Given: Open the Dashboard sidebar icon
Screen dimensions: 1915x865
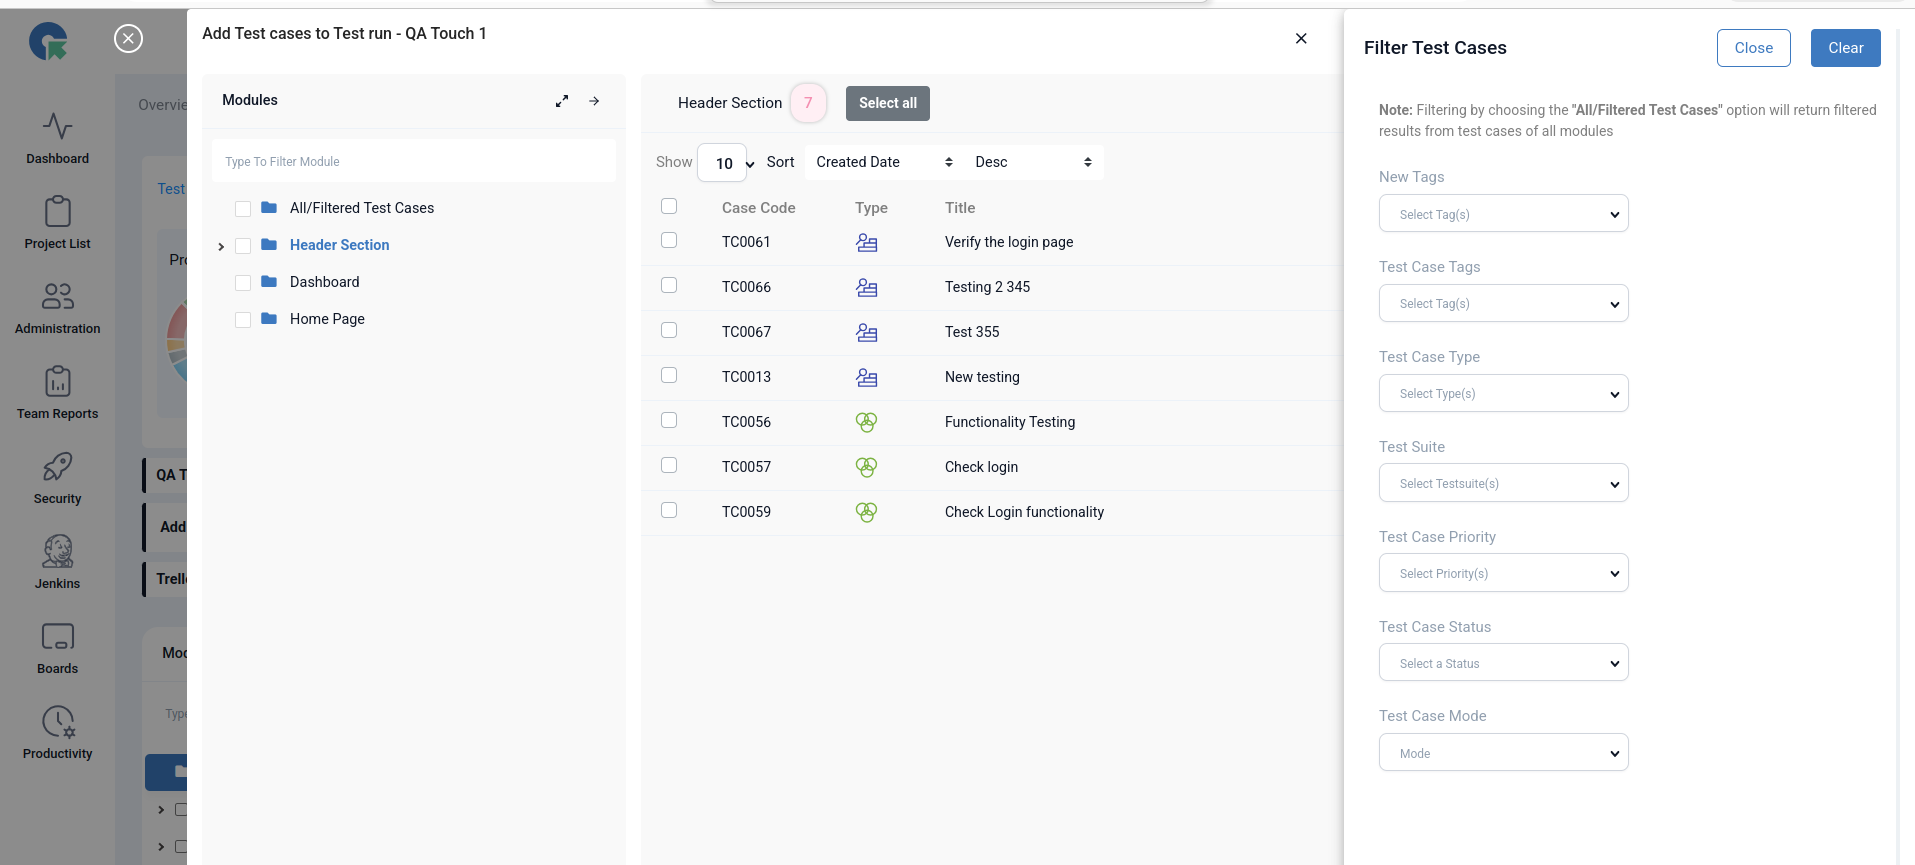Looking at the screenshot, I should pos(57,127).
